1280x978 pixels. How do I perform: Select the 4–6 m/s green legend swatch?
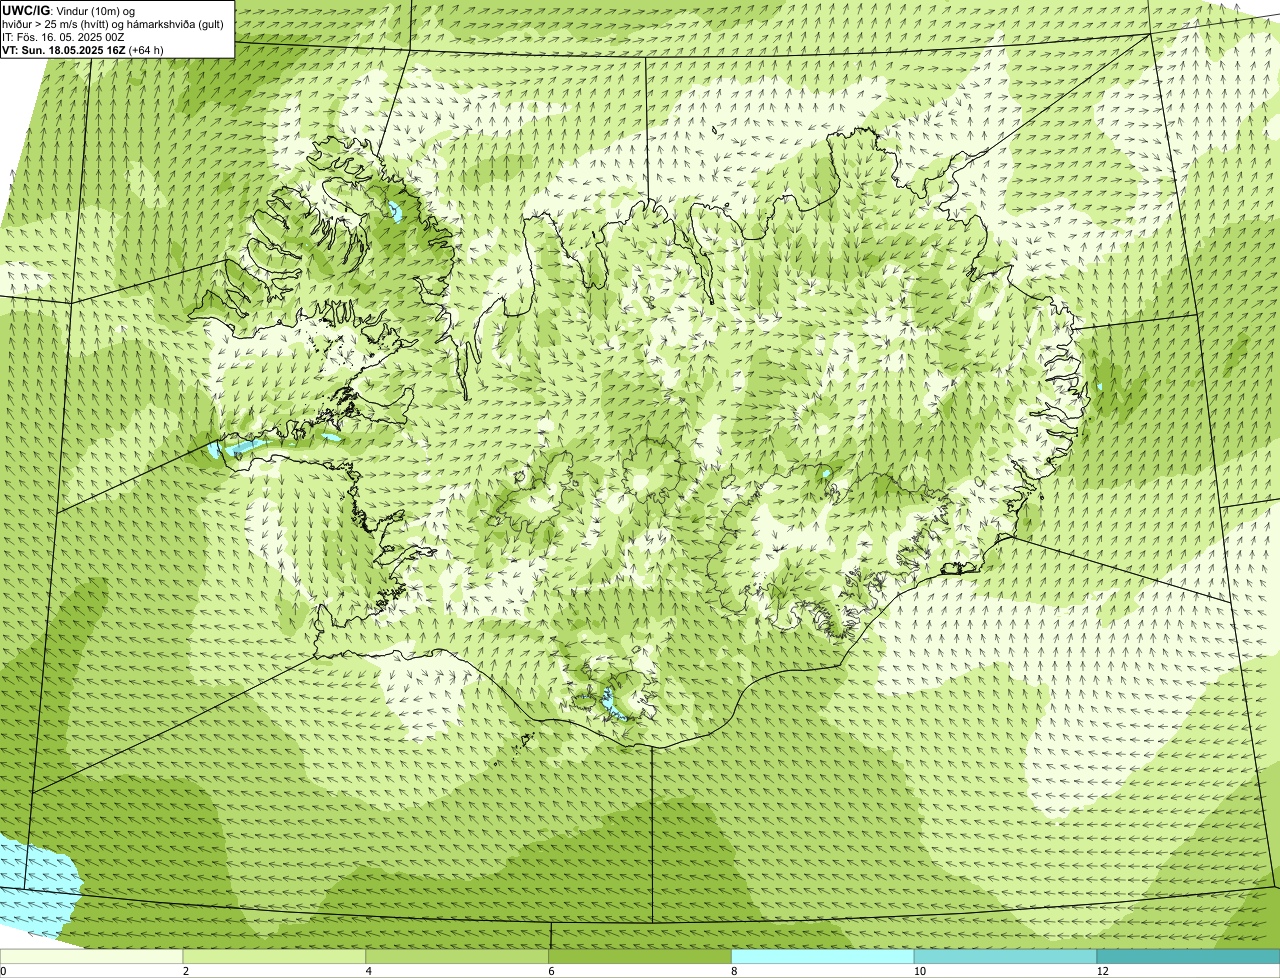coord(458,956)
